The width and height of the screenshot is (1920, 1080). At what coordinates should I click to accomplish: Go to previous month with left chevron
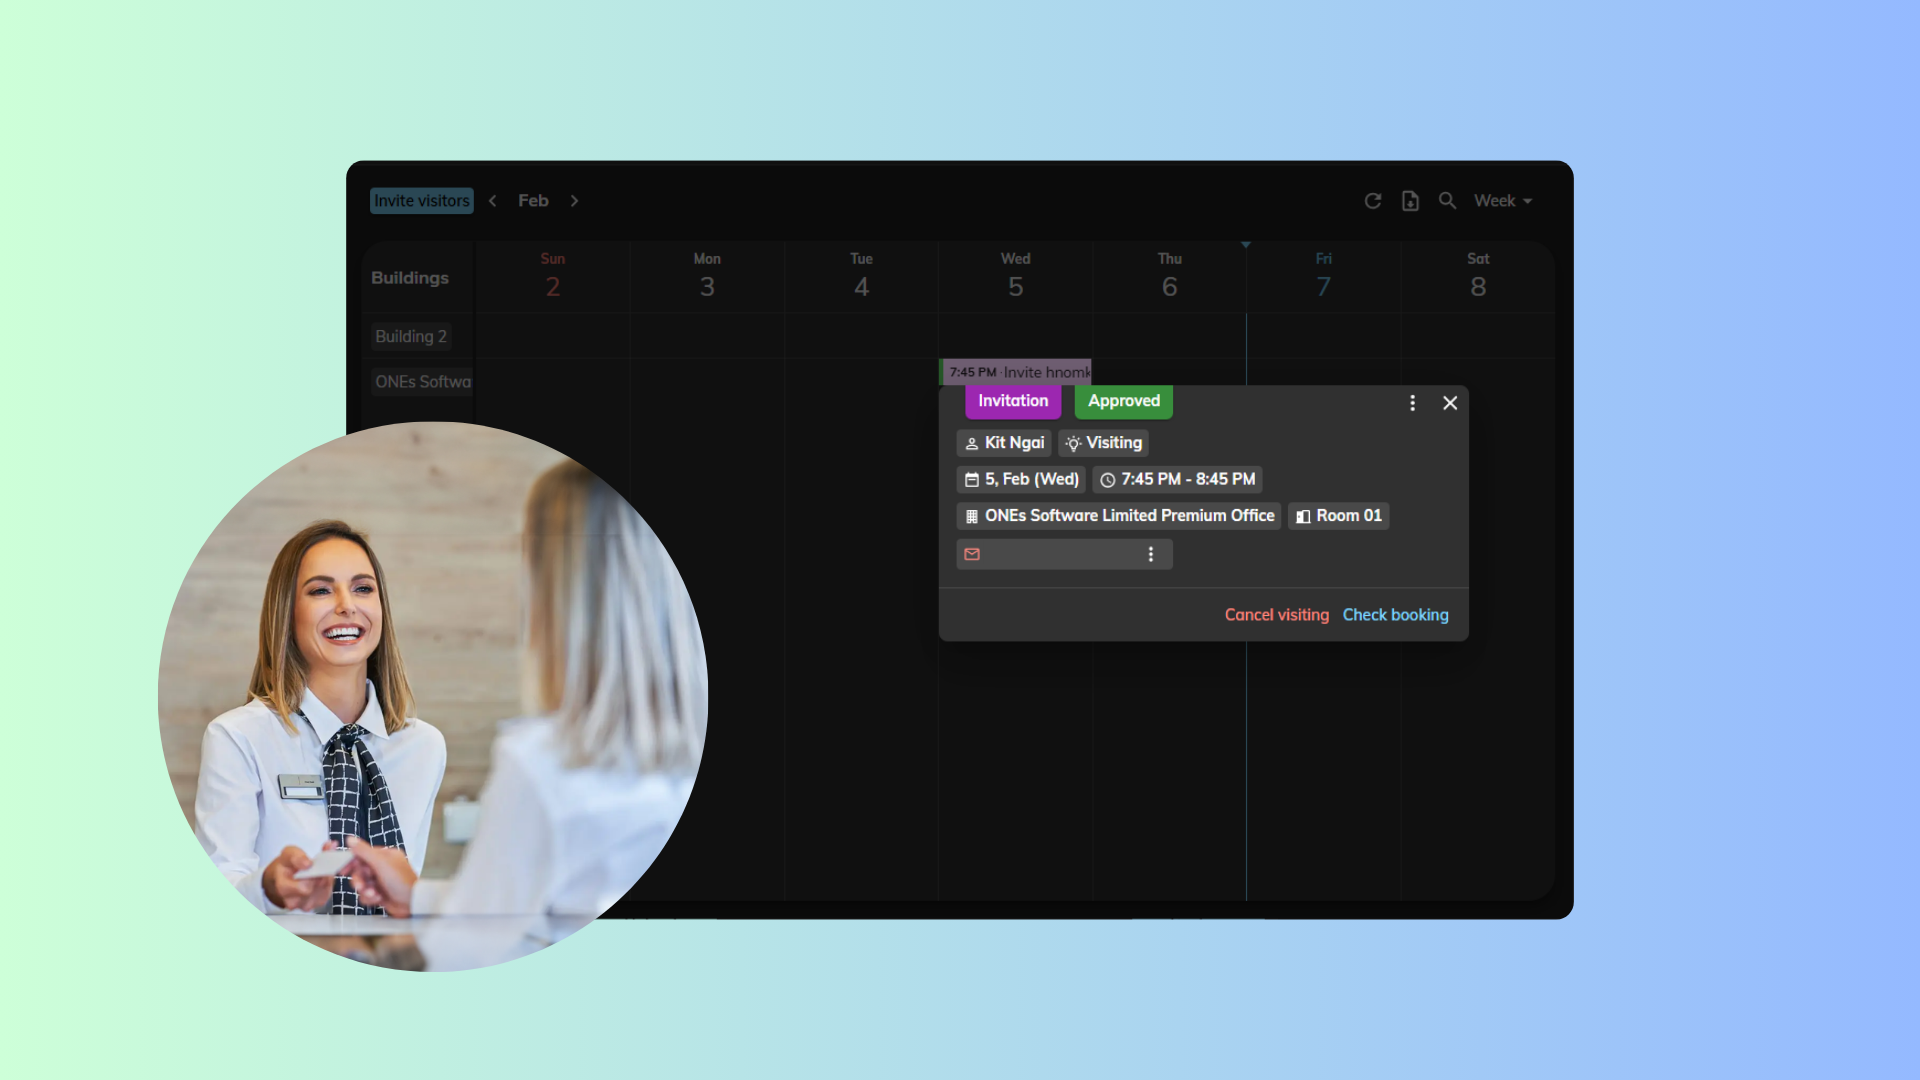click(493, 201)
